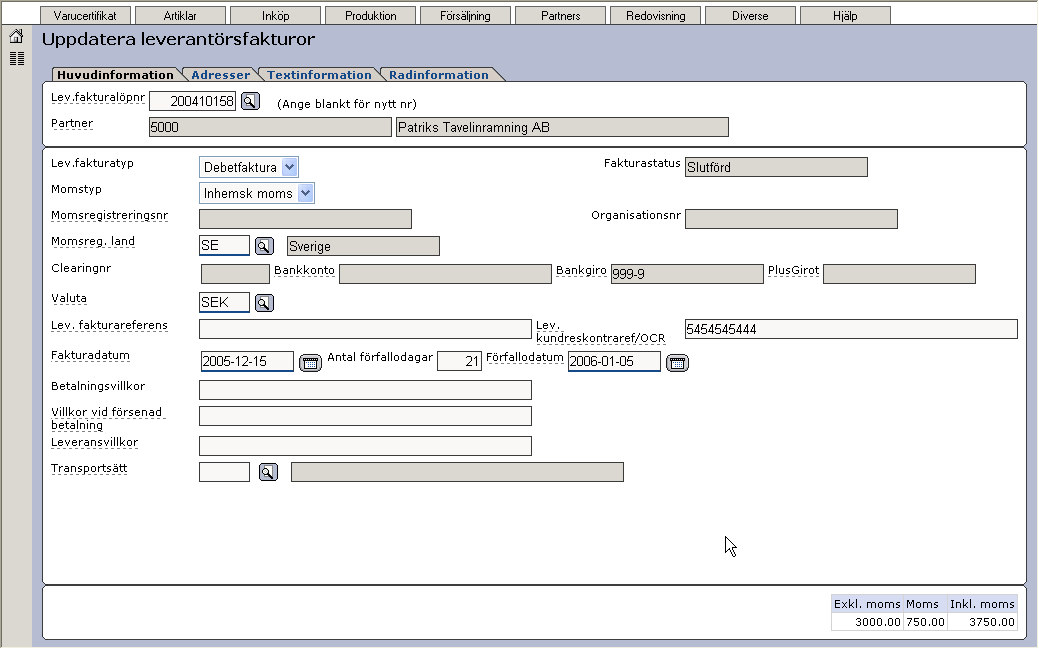The image size is (1039, 649).
Task: Click the Inkl. moms value 3750.00
Action: tap(991, 622)
